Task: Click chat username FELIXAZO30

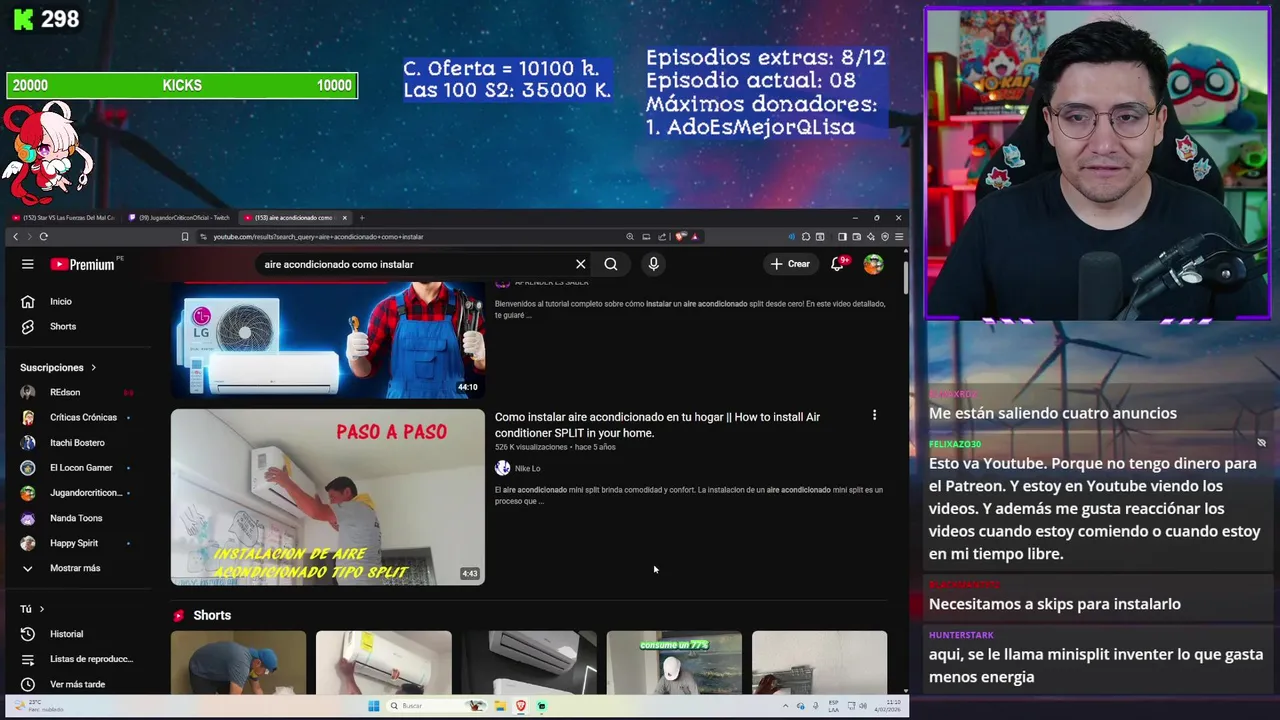Action: coord(955,444)
